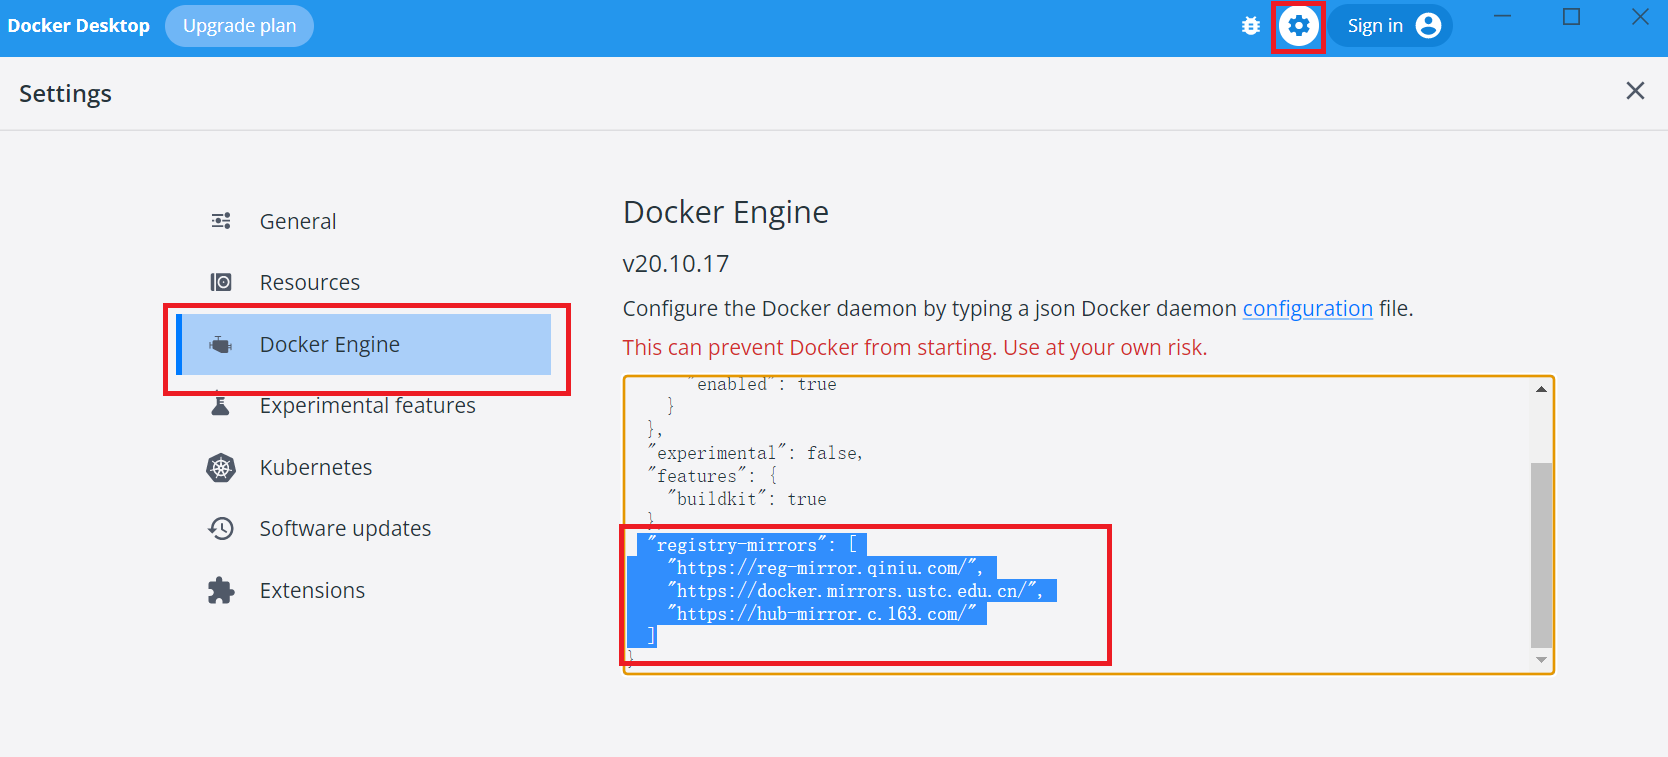This screenshot has height=757, width=1668.
Task: Open the General settings tab
Action: [298, 221]
